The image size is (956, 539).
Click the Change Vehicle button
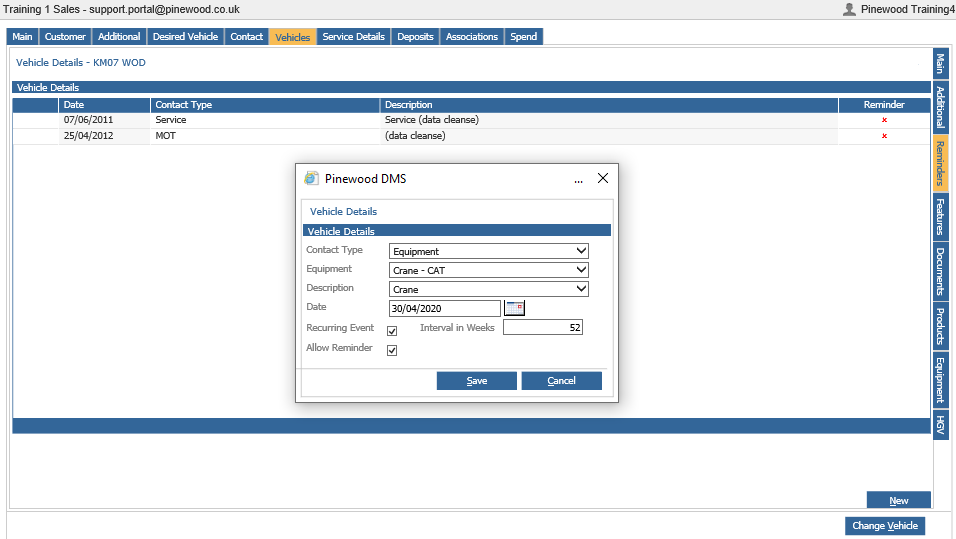coord(885,526)
